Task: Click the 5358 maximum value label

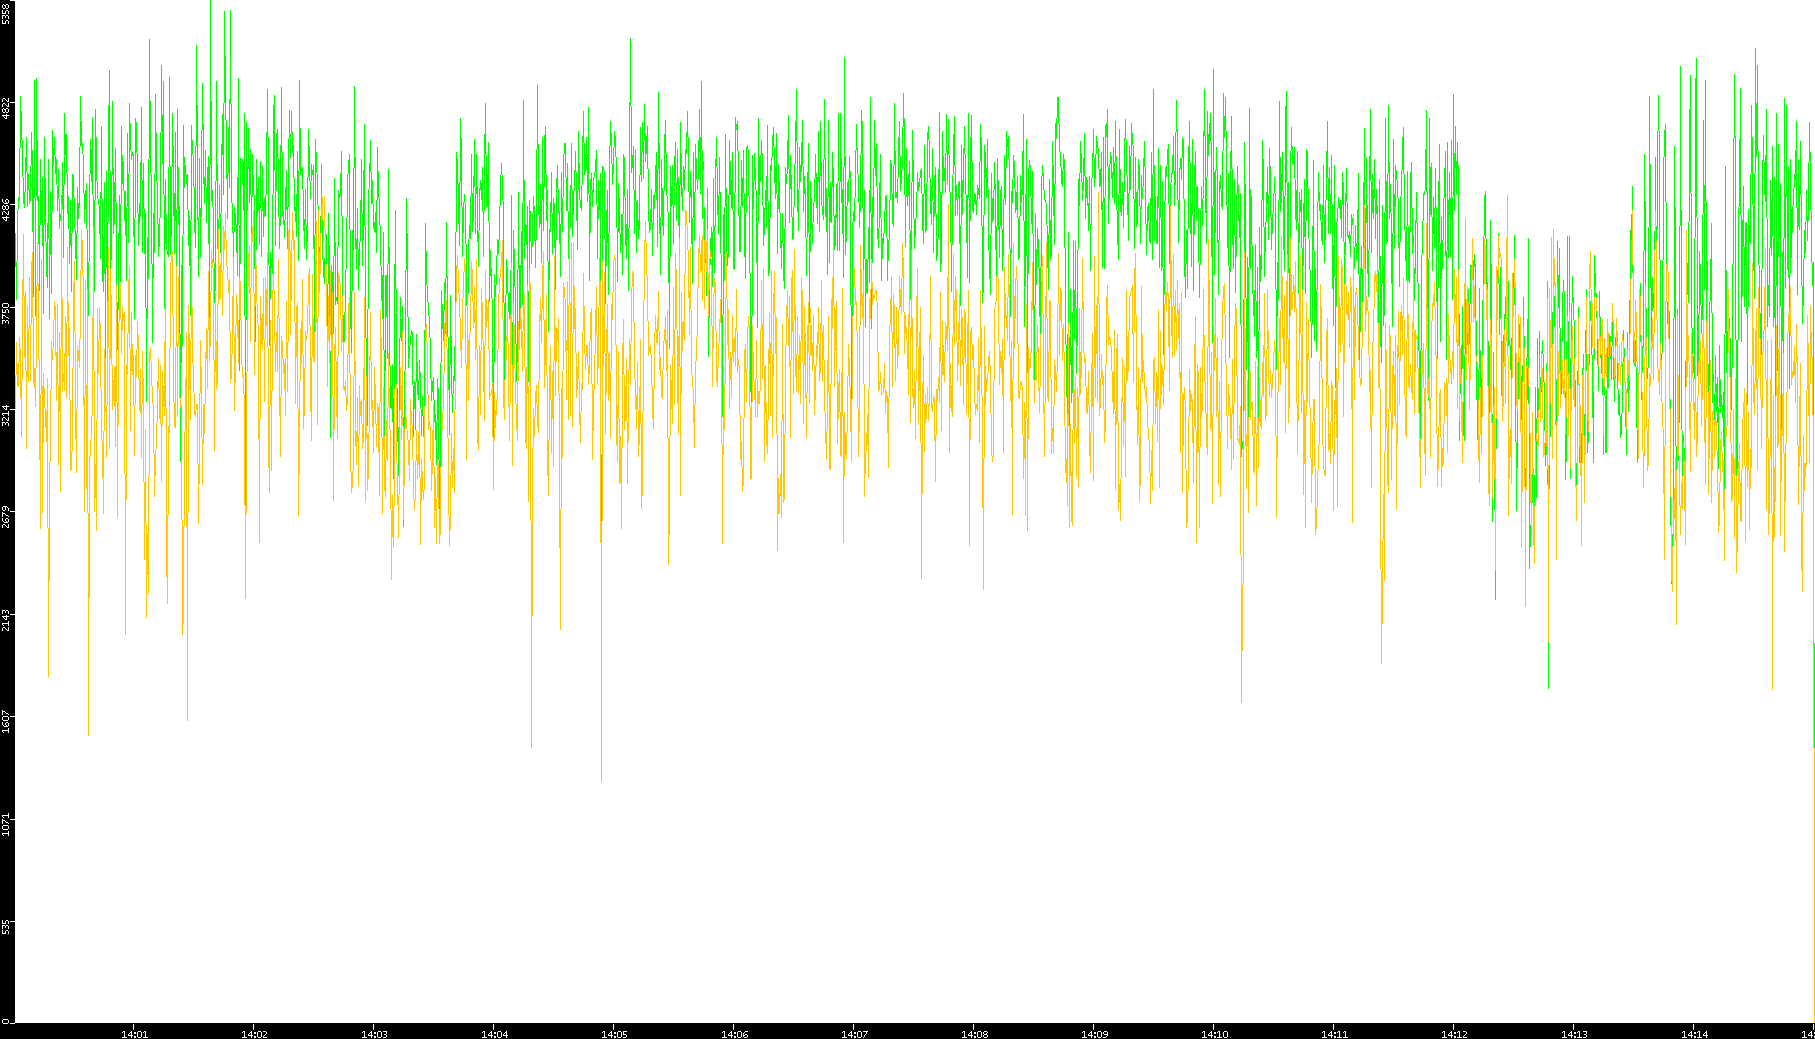Action: pos(6,14)
